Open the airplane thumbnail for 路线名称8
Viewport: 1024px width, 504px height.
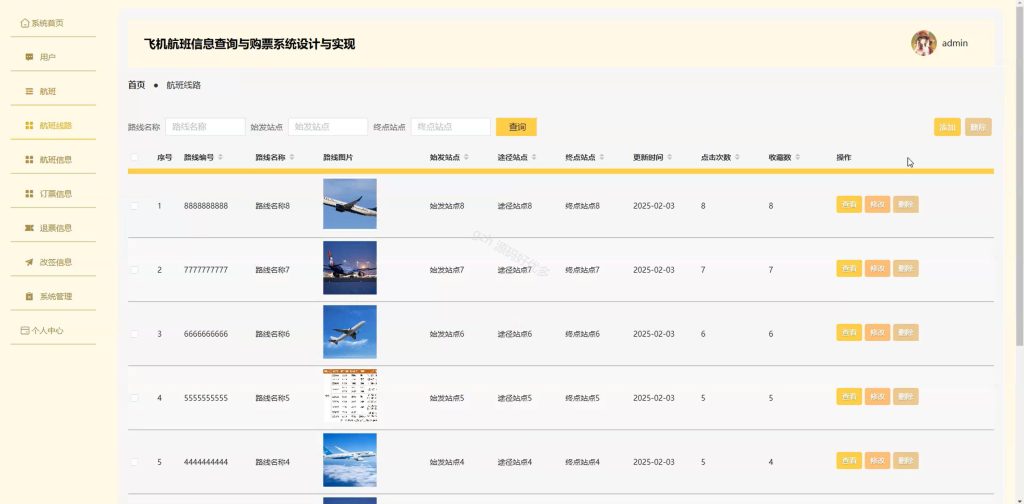pos(350,204)
